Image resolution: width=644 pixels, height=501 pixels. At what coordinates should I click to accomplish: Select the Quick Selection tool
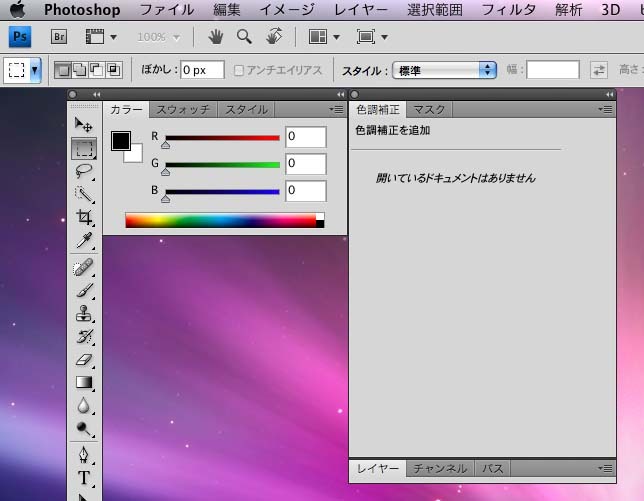click(x=84, y=194)
